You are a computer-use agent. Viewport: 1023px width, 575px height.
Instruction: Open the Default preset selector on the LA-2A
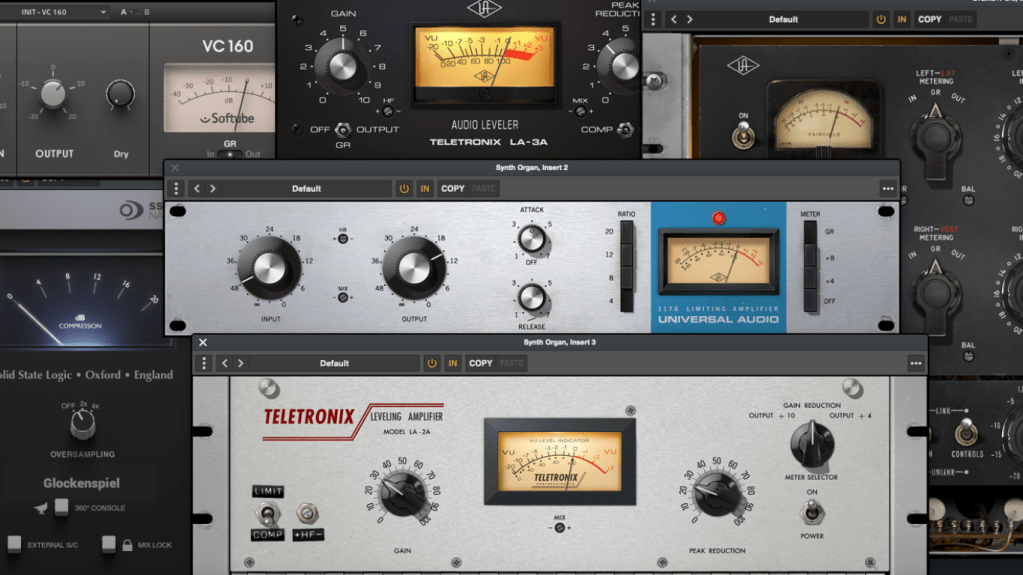tap(334, 363)
